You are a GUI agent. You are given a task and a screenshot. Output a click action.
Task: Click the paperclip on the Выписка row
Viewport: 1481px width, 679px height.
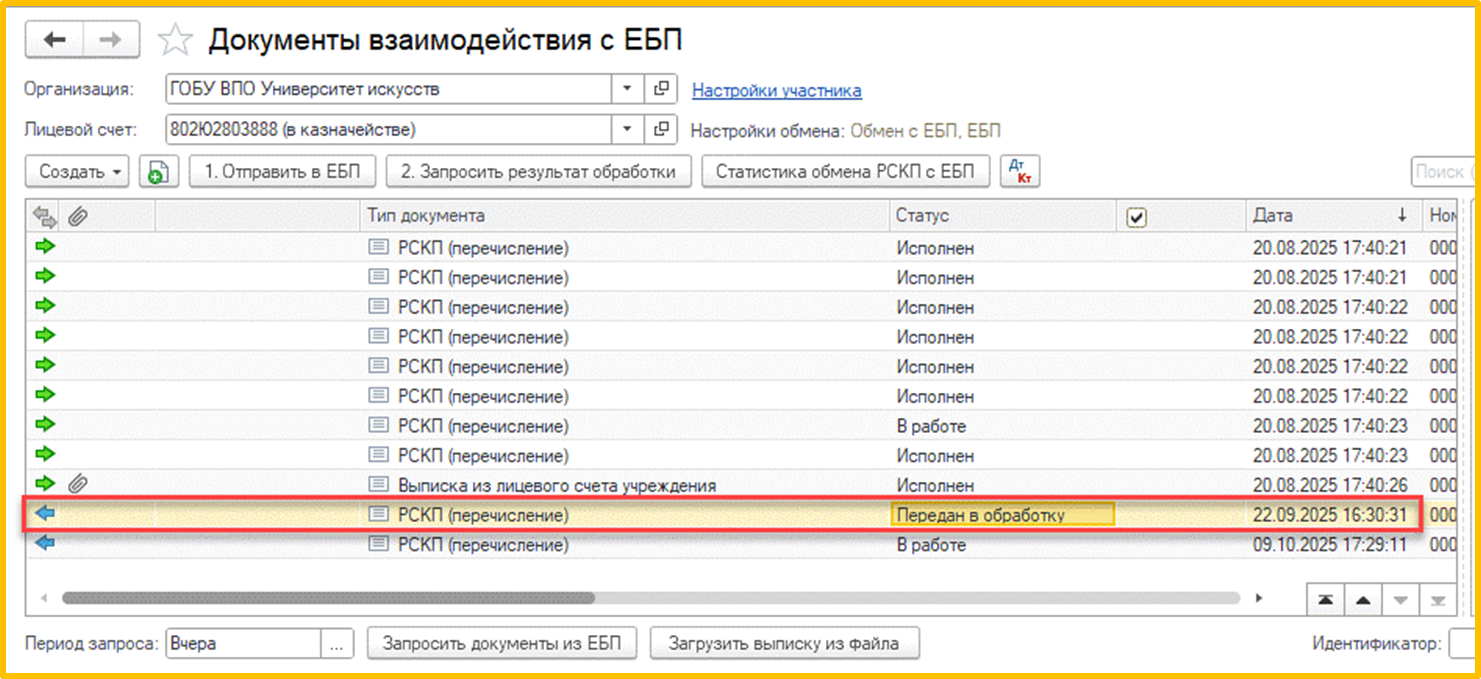coord(78,485)
